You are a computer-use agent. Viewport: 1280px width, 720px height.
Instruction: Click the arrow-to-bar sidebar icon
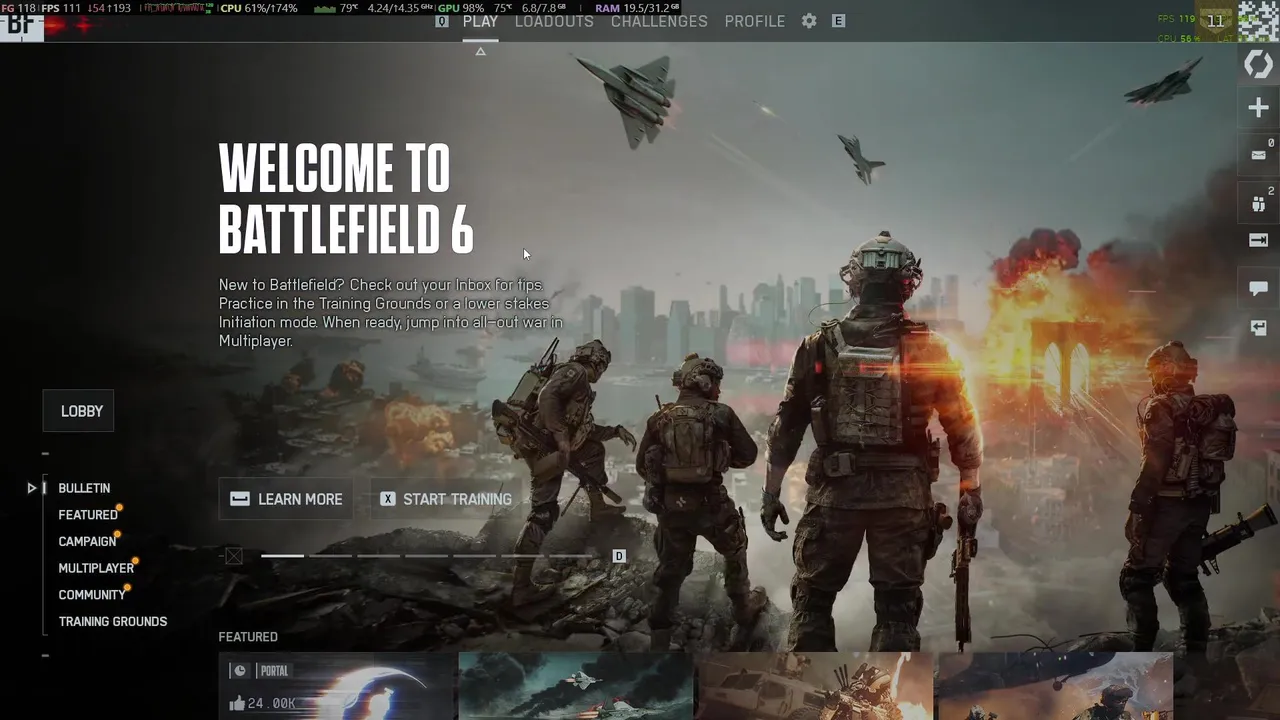(x=1258, y=240)
